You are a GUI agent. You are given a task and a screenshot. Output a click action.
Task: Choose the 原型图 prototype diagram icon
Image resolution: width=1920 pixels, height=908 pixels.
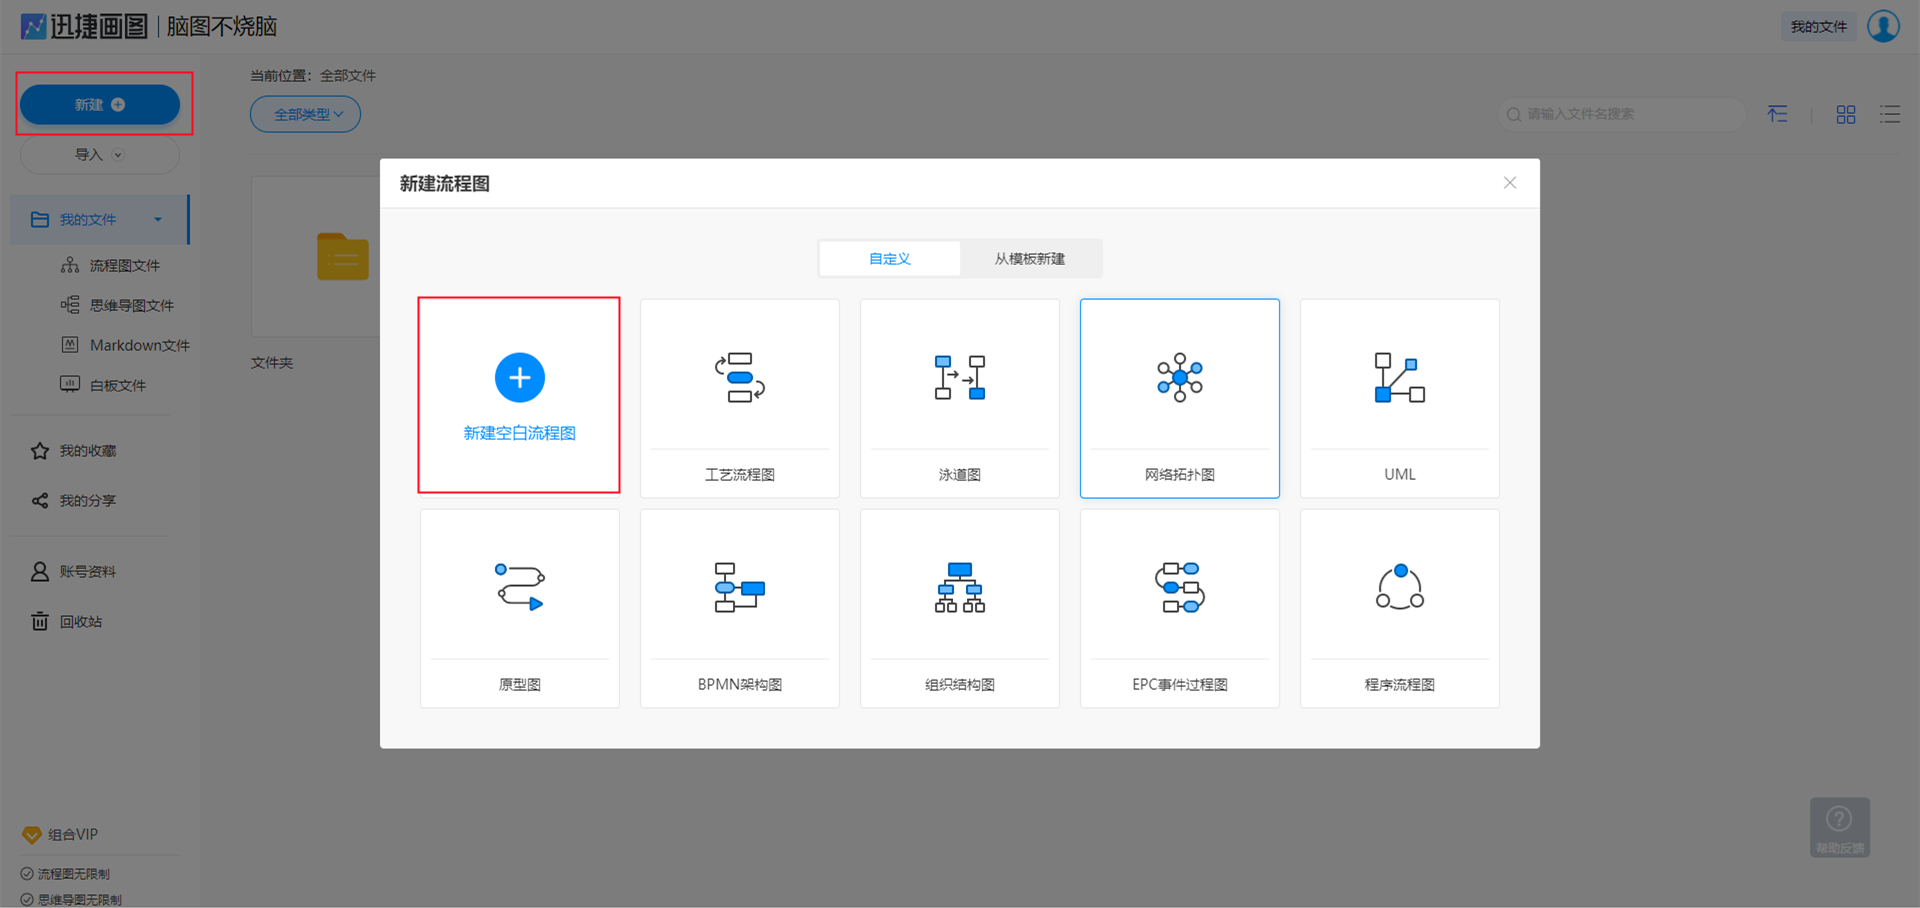click(x=519, y=588)
